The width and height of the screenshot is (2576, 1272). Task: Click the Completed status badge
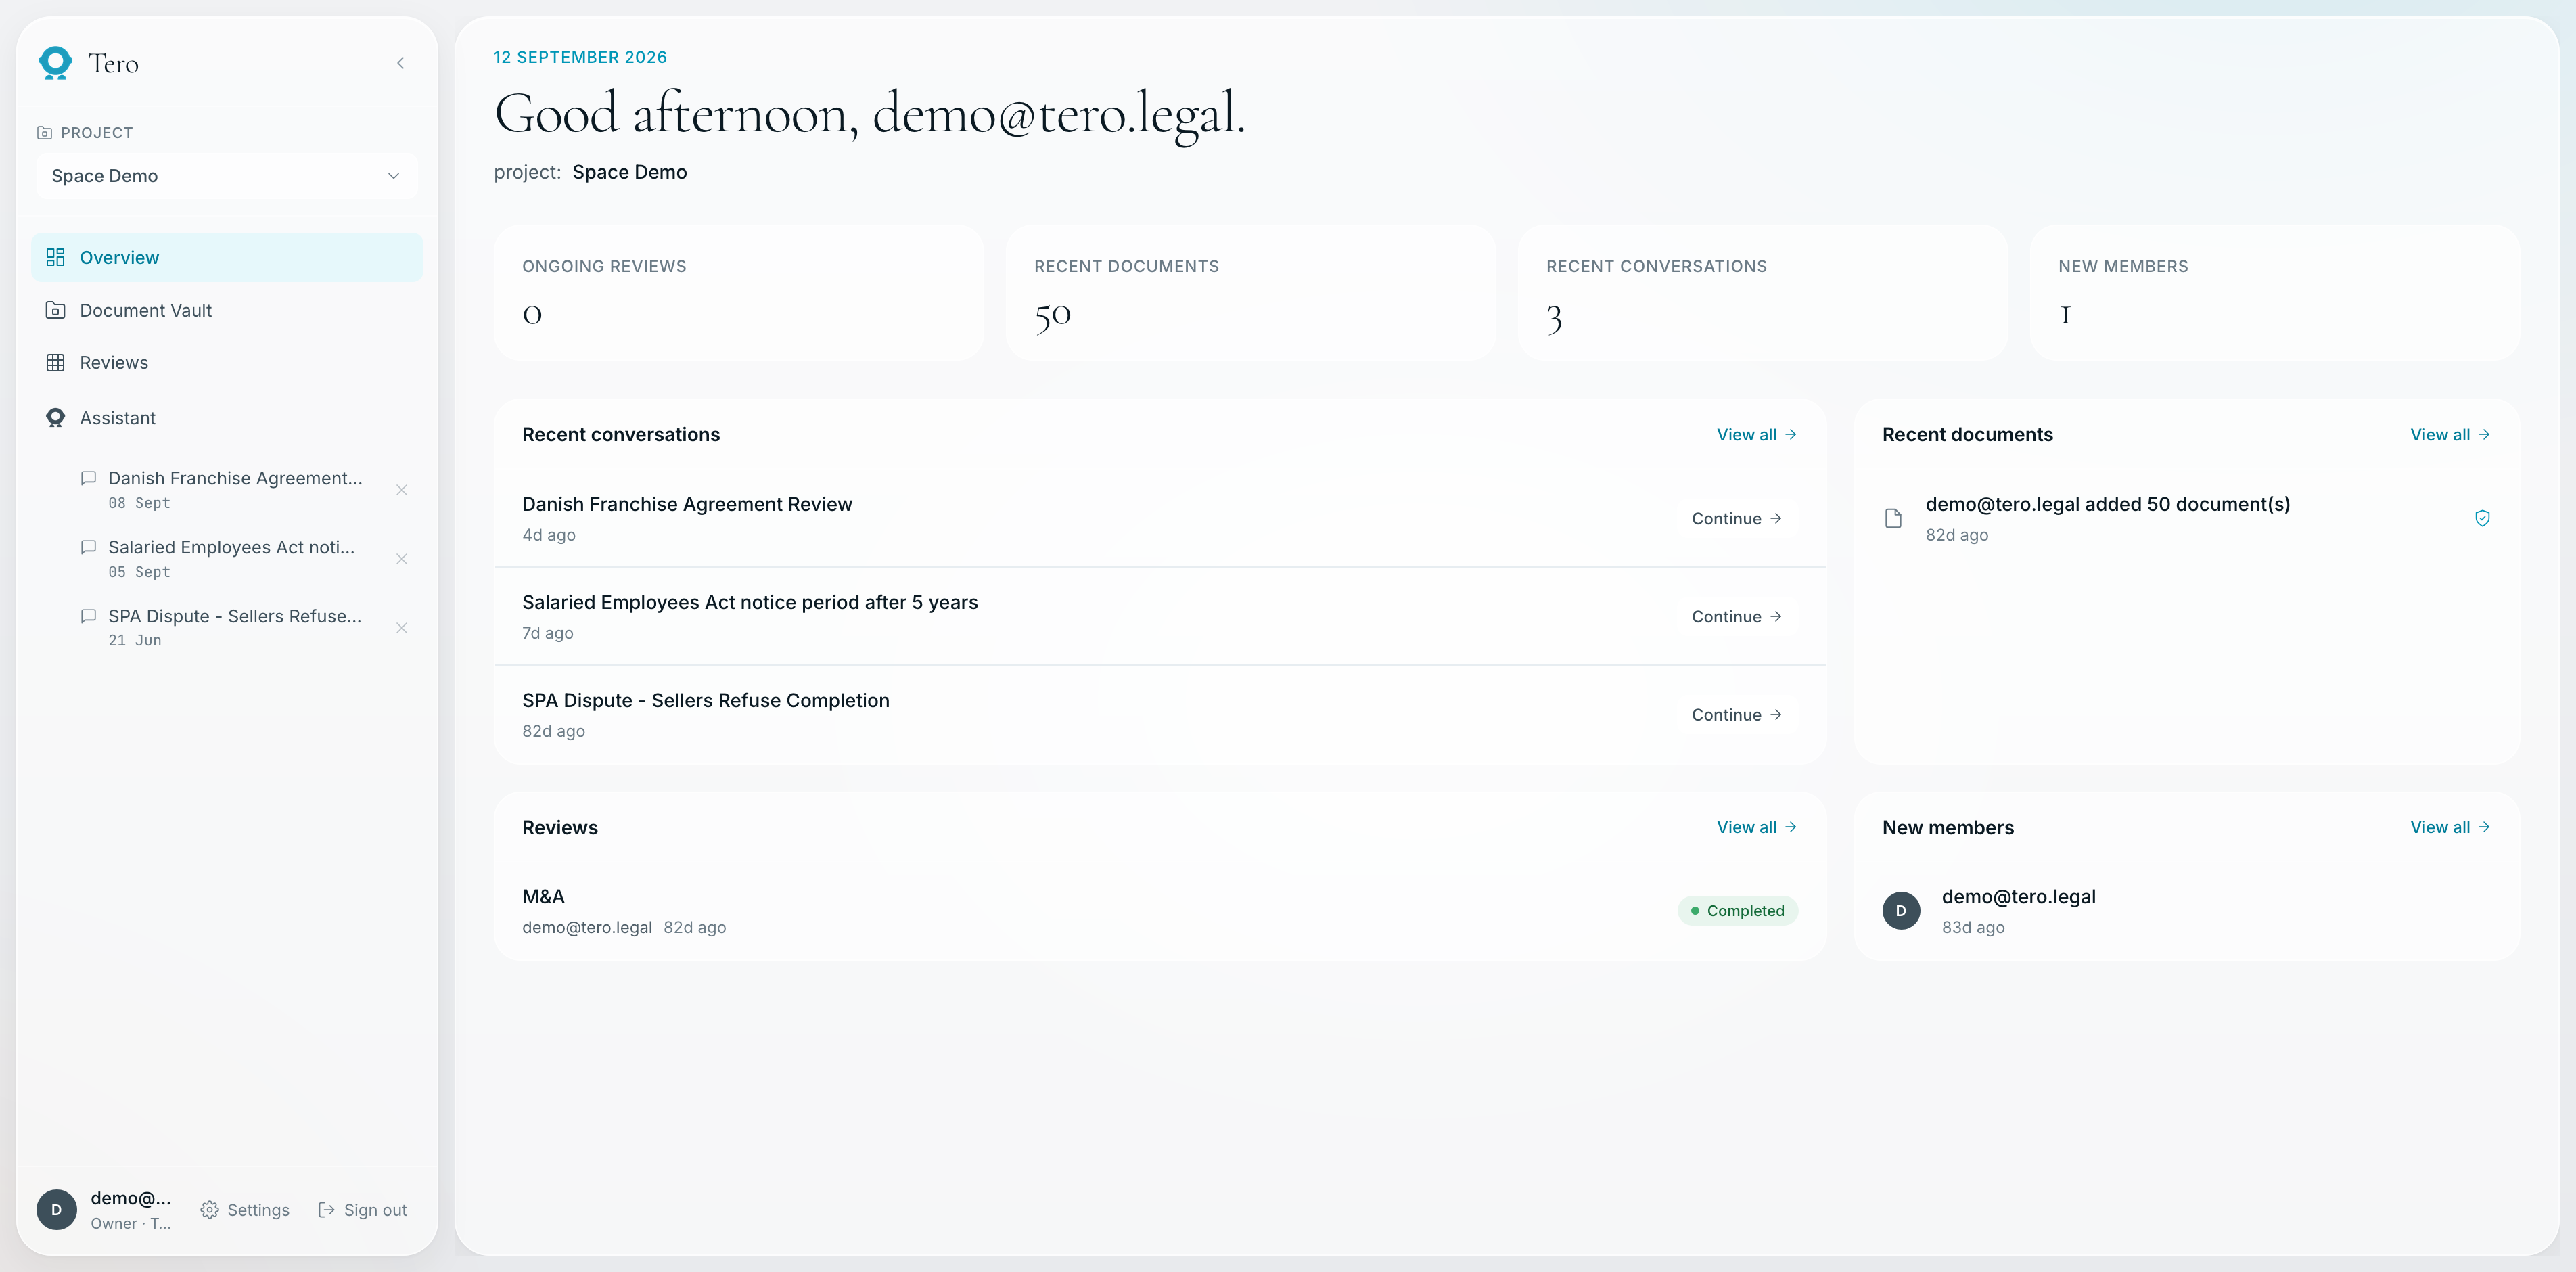coord(1737,911)
